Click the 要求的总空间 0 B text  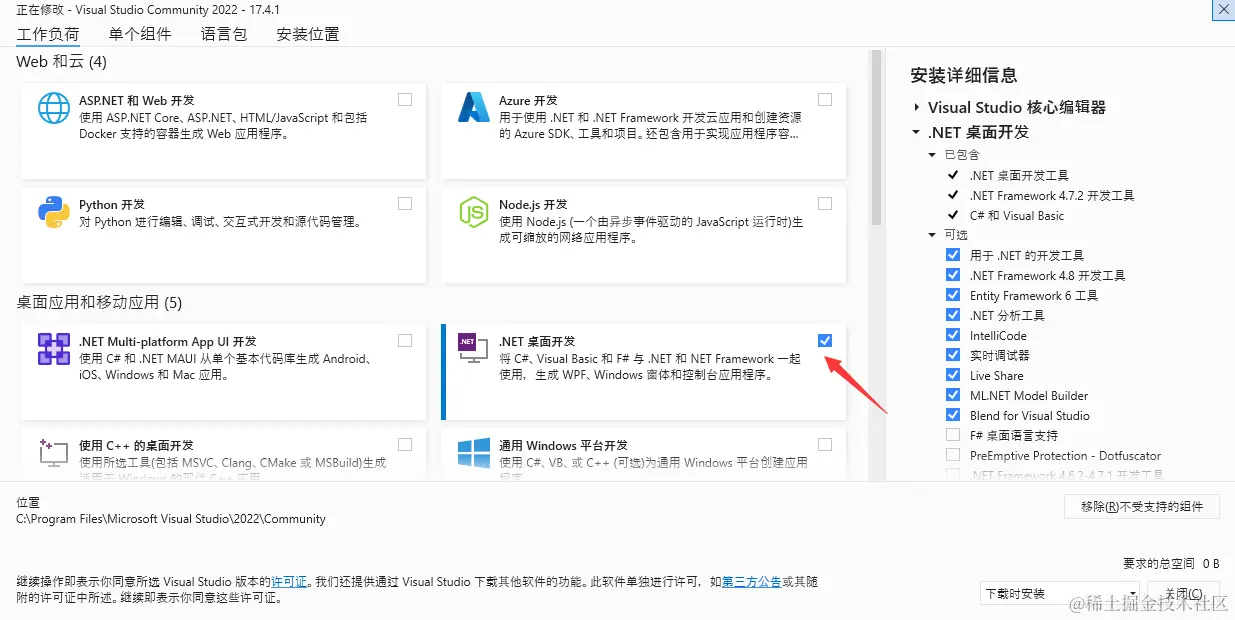(1171, 563)
